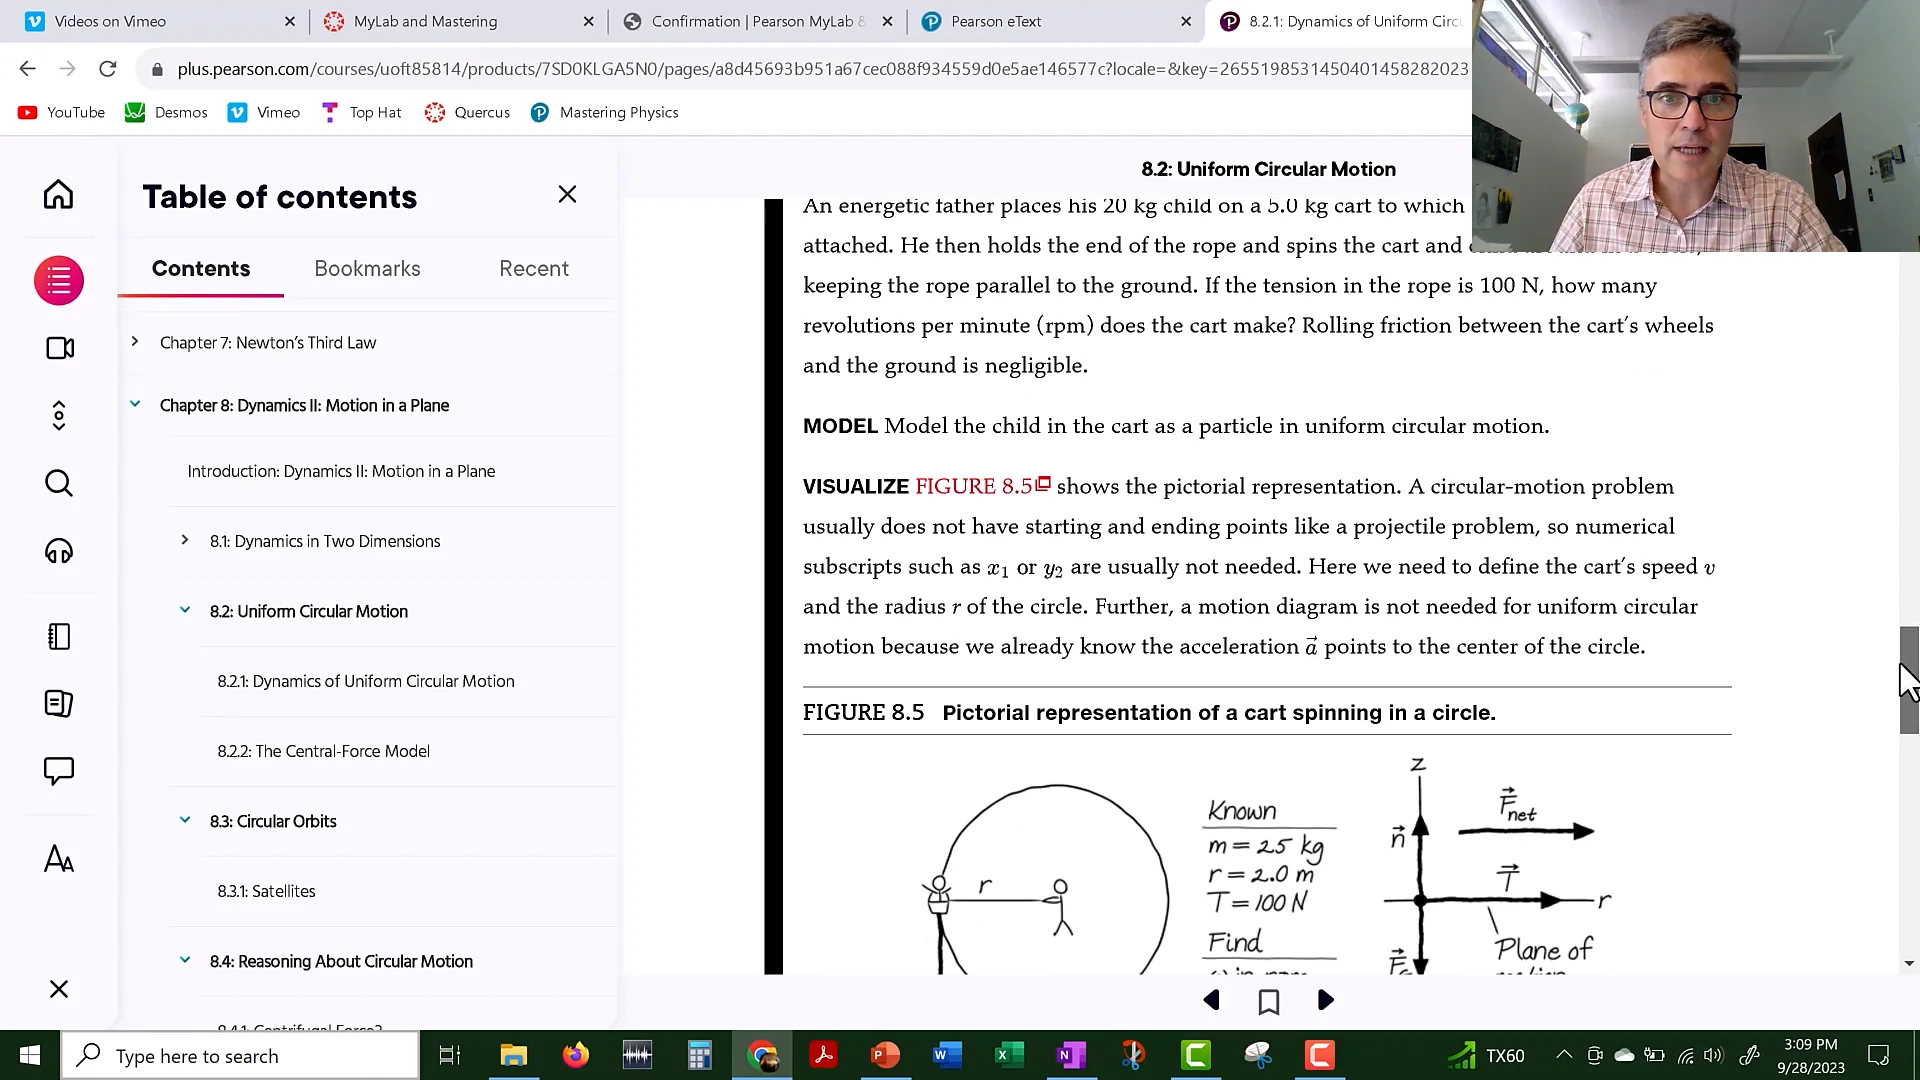1920x1080 pixels.
Task: Open Mastering Physics from the bookmarks bar
Action: (604, 112)
